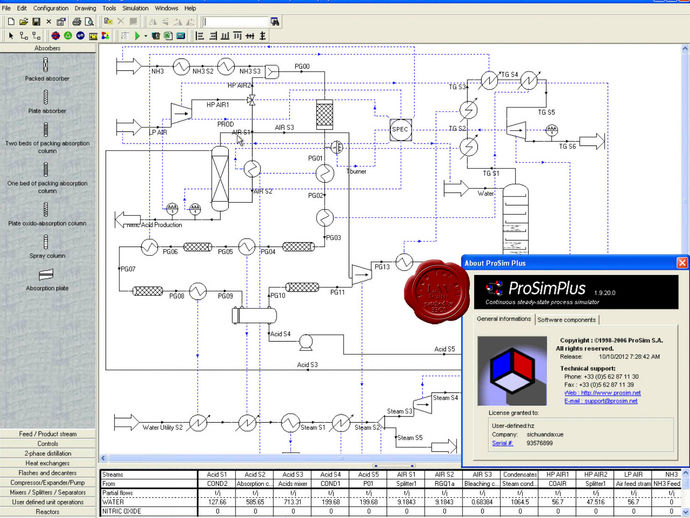
Task: Select the Spray column palette icon
Action: [x=46, y=242]
